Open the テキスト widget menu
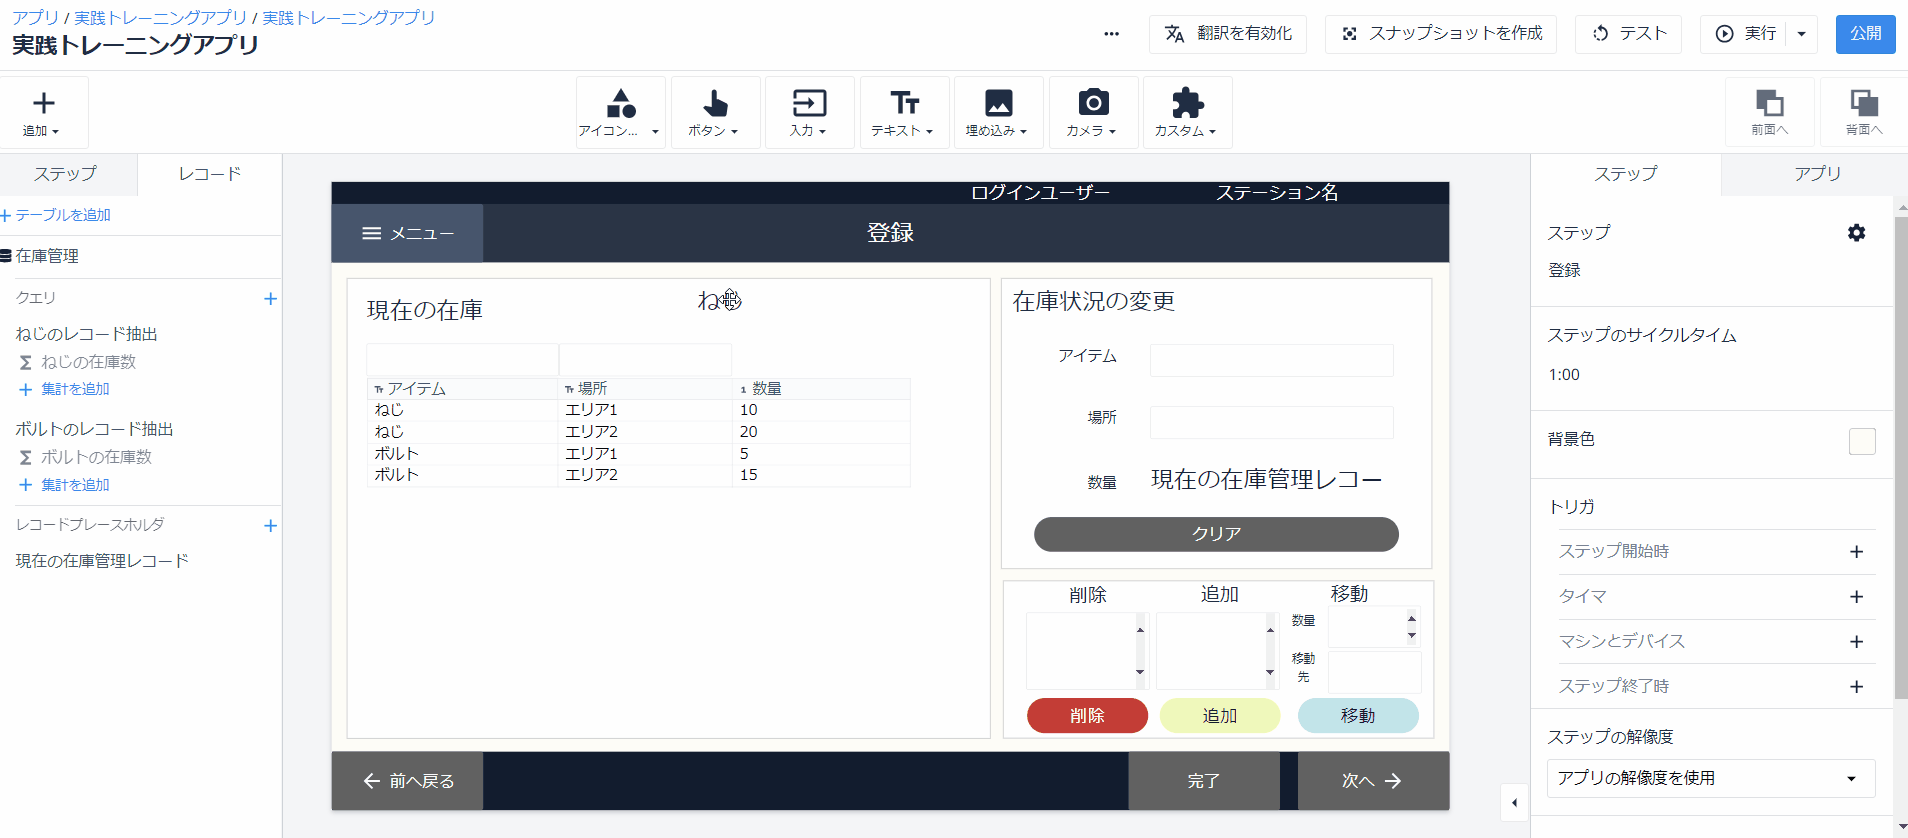Screen dimensions: 1908x838 [x=904, y=112]
